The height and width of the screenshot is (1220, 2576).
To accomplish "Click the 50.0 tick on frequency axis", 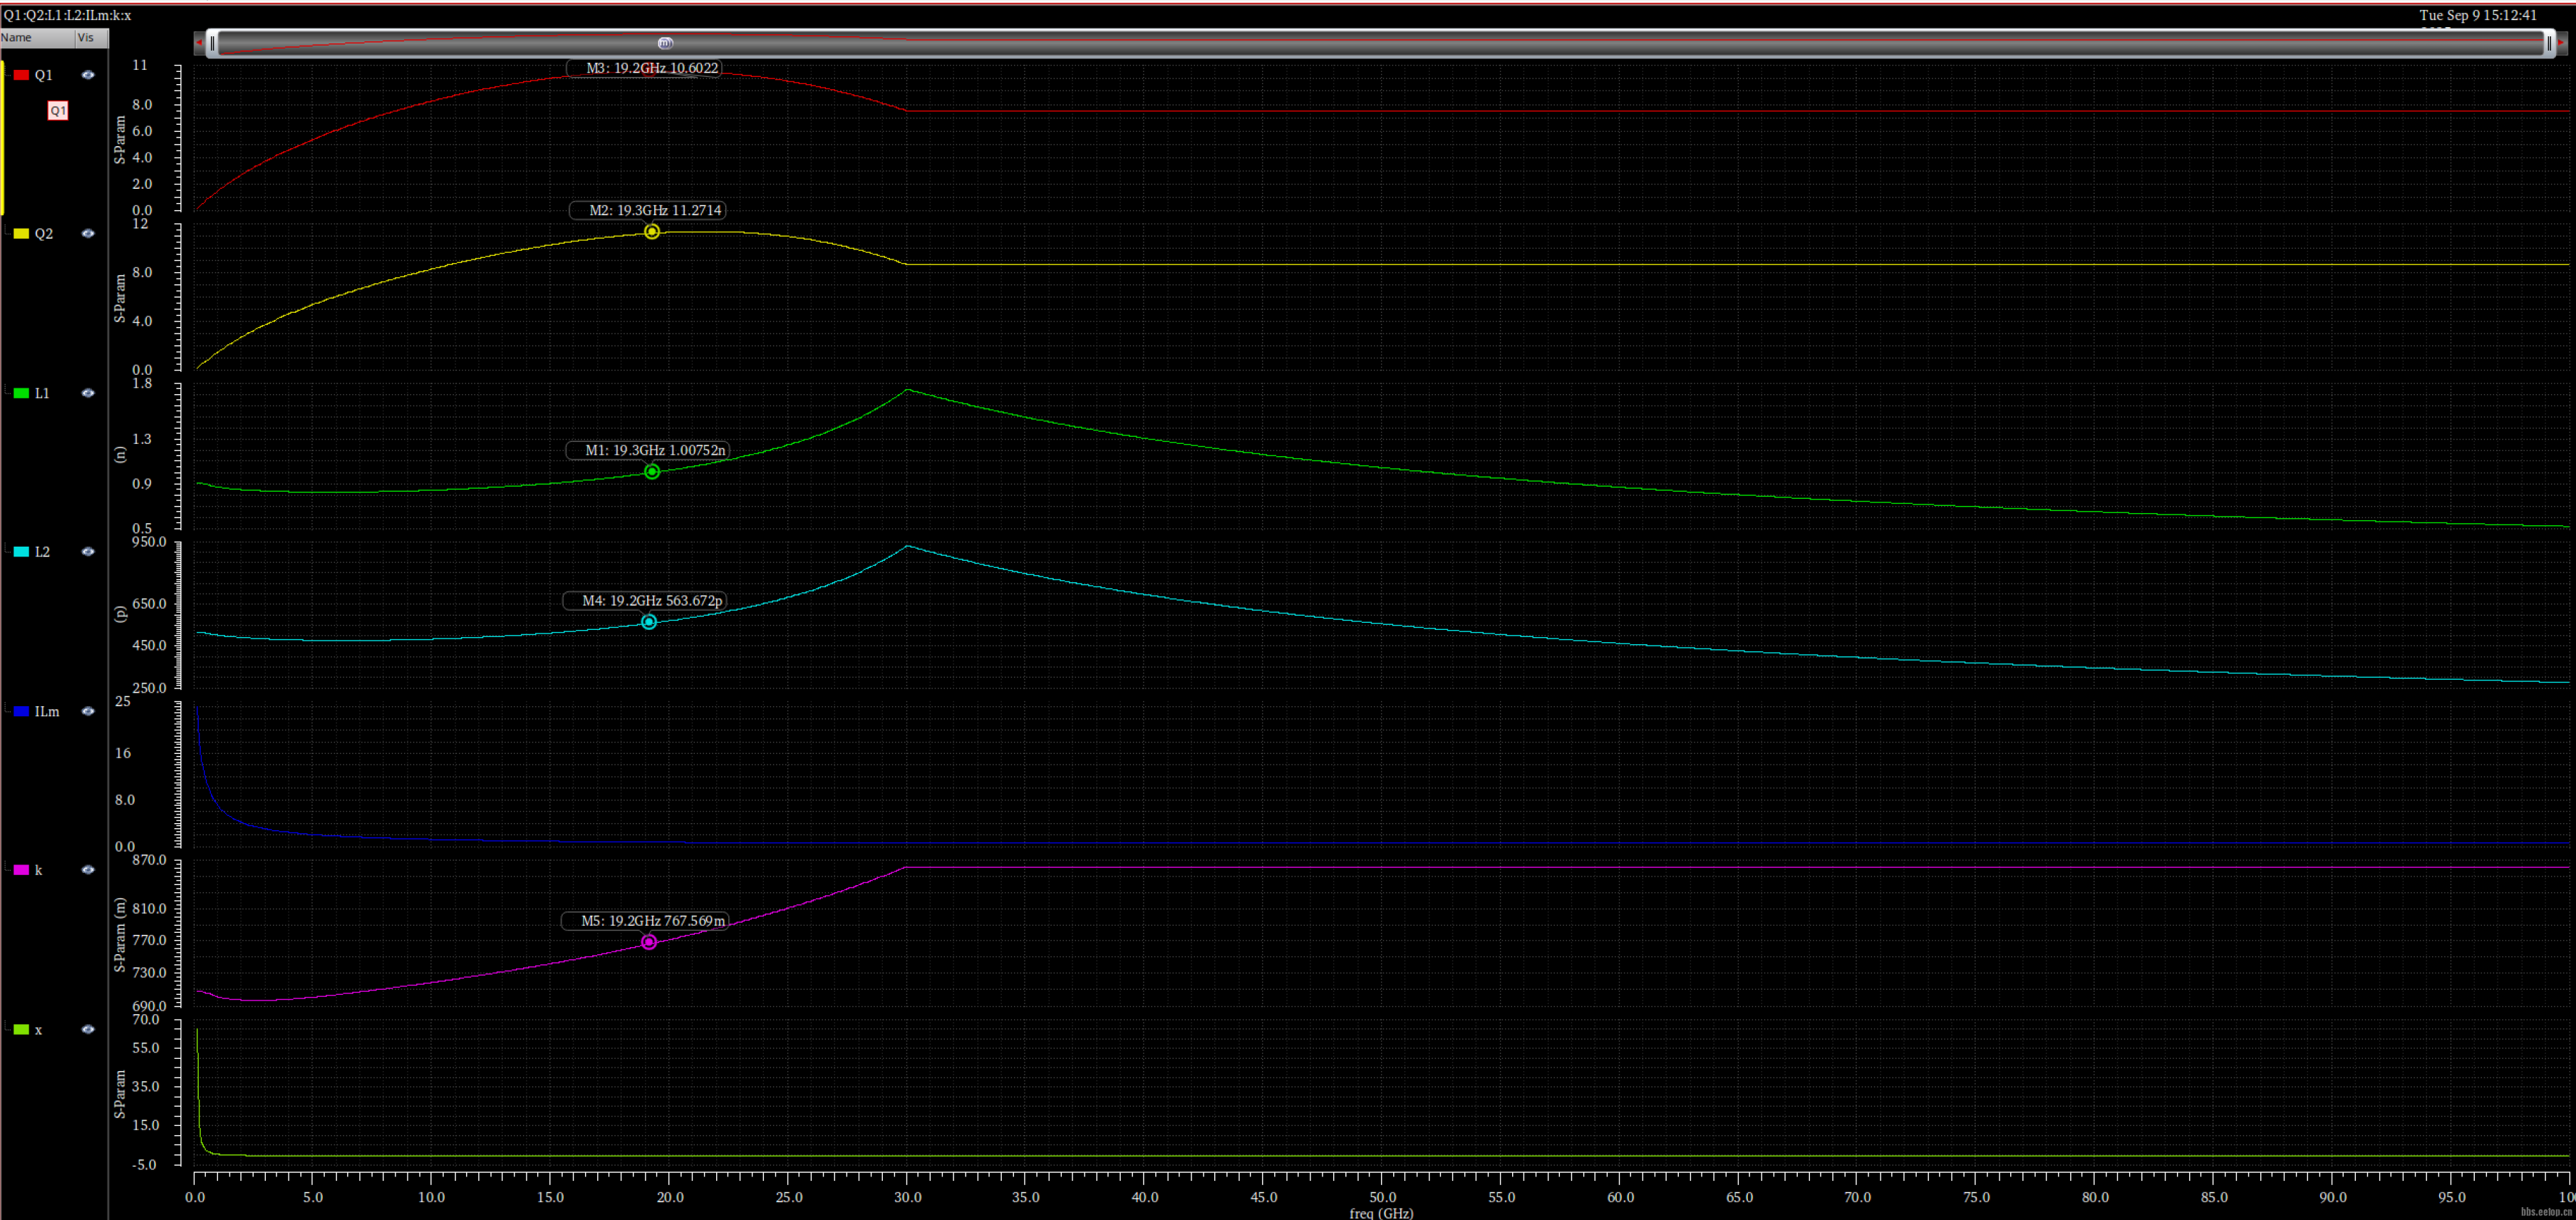I will [x=1383, y=1197].
